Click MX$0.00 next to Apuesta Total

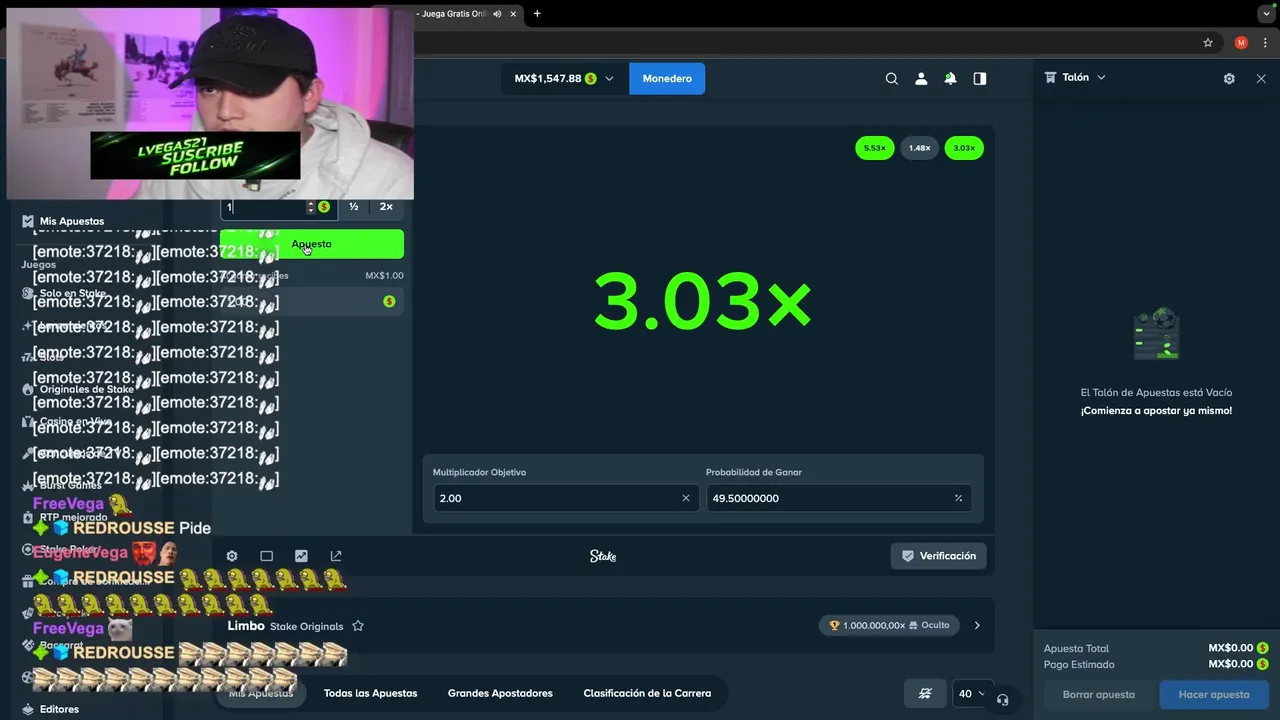pyautogui.click(x=1231, y=648)
